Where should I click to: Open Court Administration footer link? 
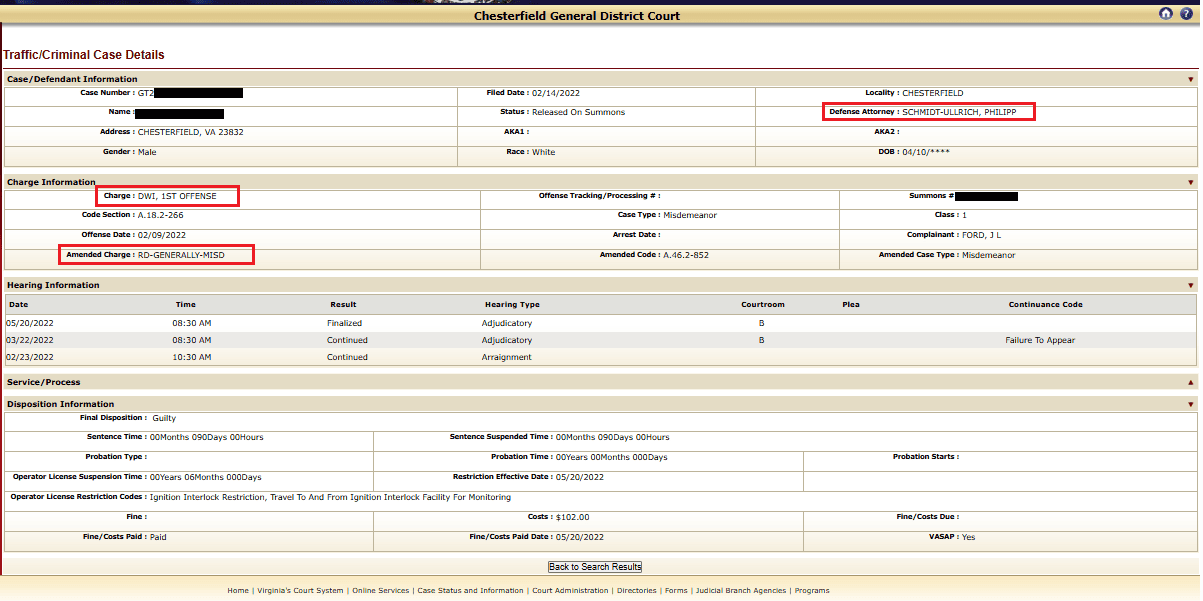coord(570,591)
